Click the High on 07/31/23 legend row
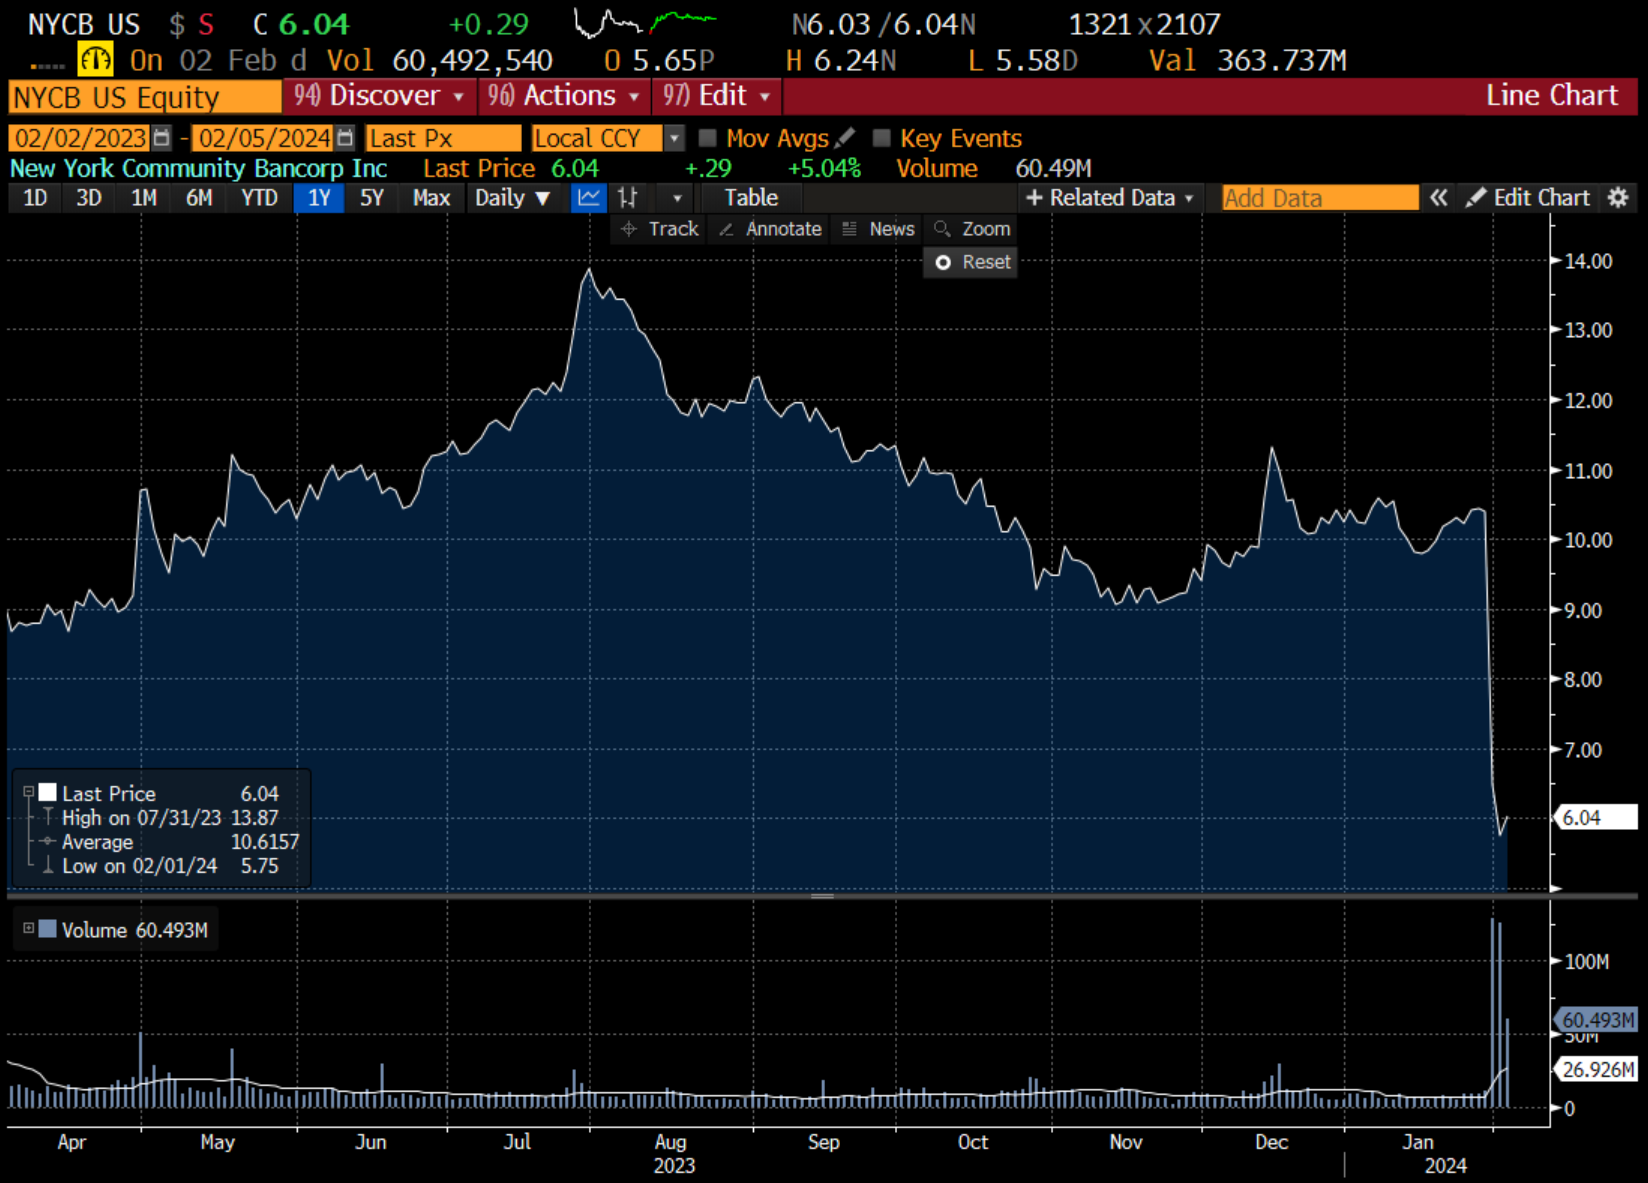 170,817
